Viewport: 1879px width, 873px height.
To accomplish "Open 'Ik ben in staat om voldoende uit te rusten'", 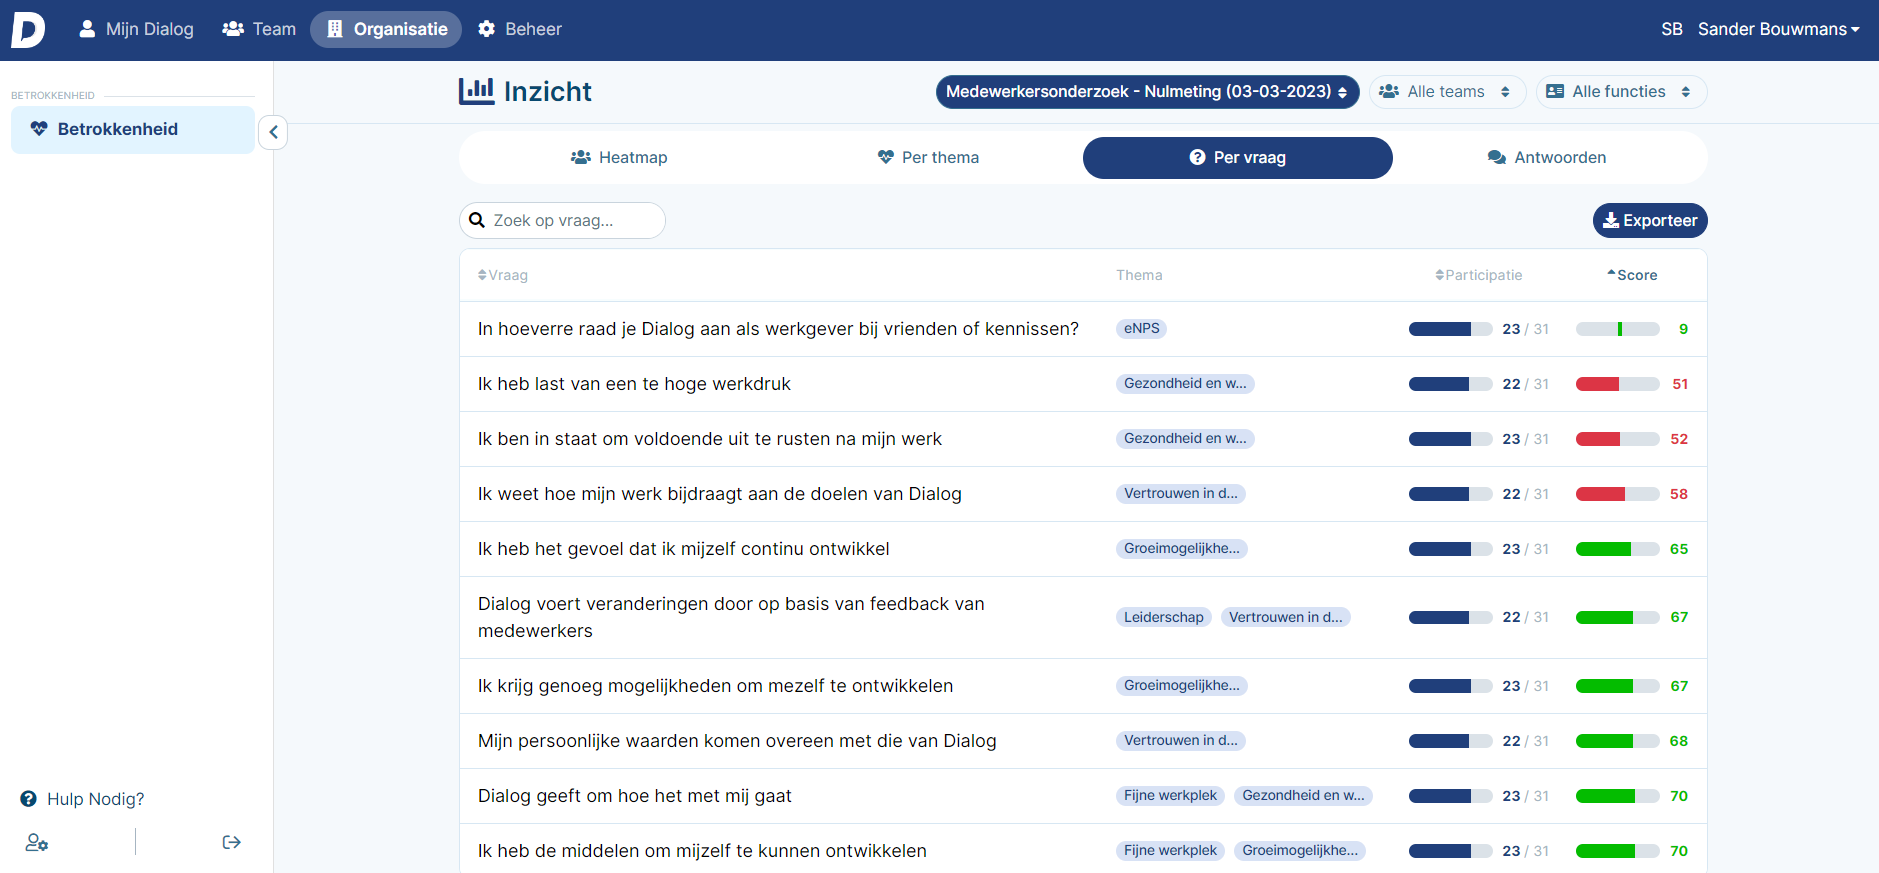I will point(710,439).
